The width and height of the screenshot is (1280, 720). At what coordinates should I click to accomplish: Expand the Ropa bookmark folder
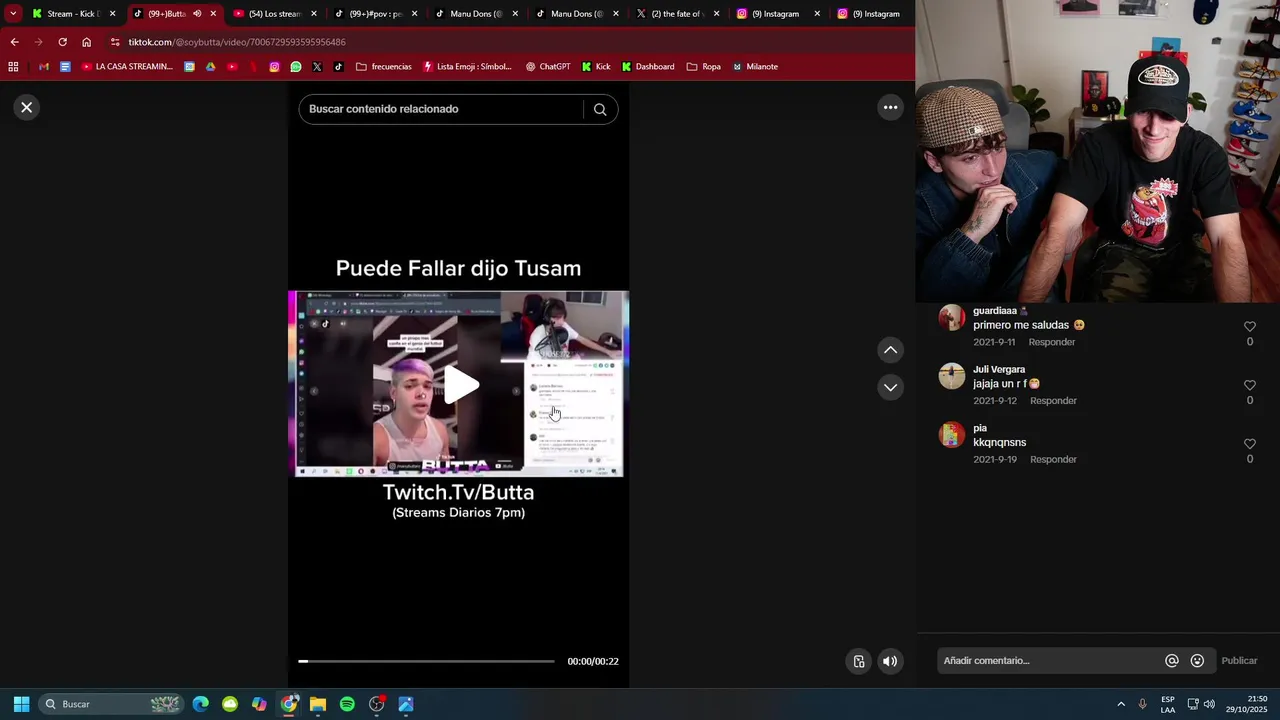[703, 67]
